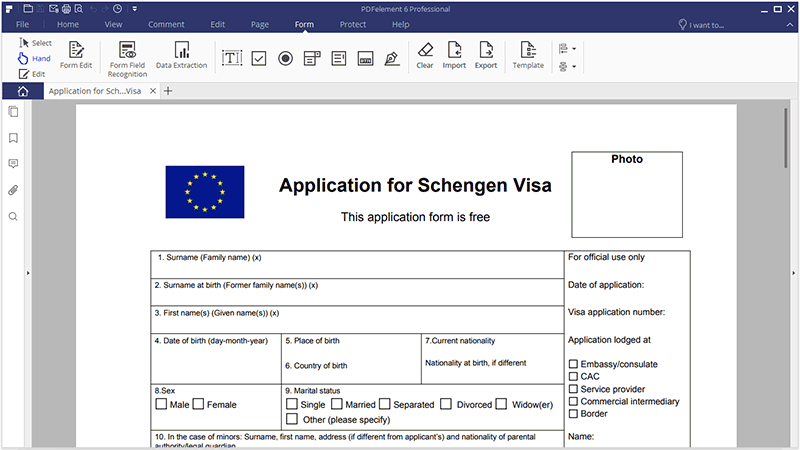
Task: Go to the home start page icon
Action: click(23, 91)
